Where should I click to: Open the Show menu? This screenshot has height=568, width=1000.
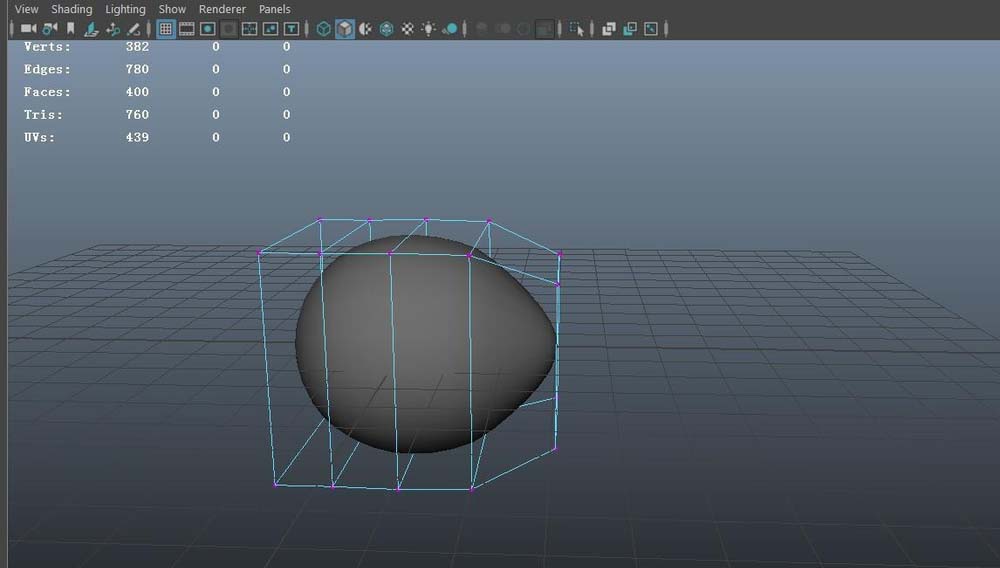(x=172, y=9)
